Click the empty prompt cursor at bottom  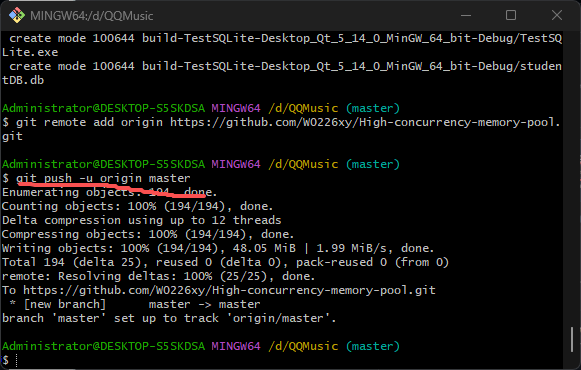tap(16, 360)
